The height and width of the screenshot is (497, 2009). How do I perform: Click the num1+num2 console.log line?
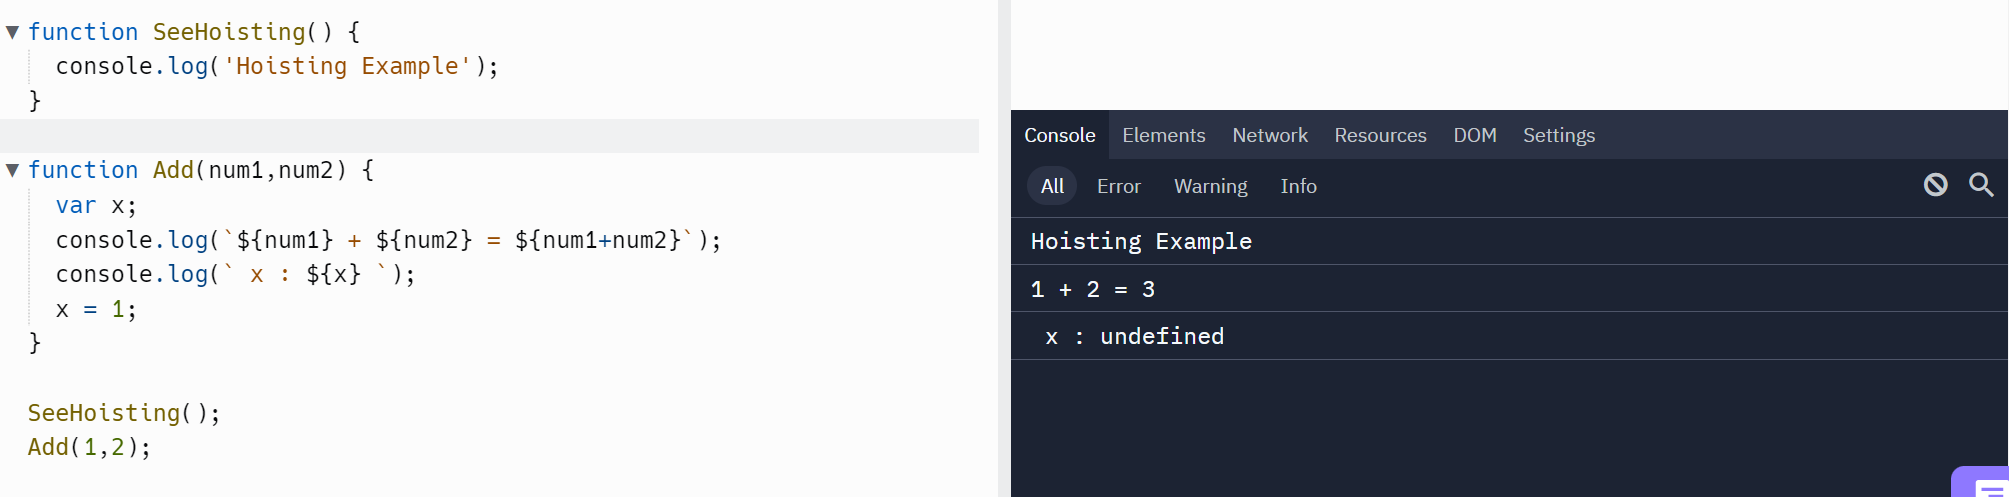pos(388,240)
